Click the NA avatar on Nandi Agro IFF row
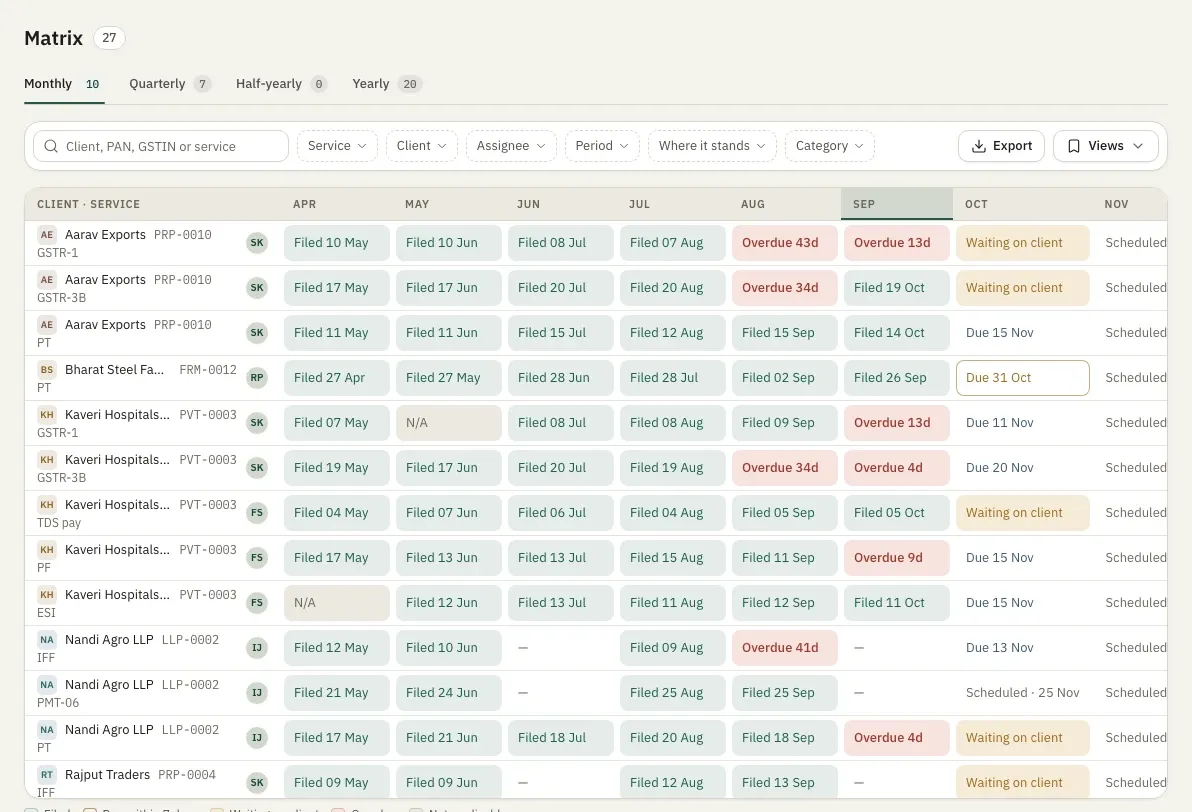Screen dimensions: 1192x812 tap(47, 639)
